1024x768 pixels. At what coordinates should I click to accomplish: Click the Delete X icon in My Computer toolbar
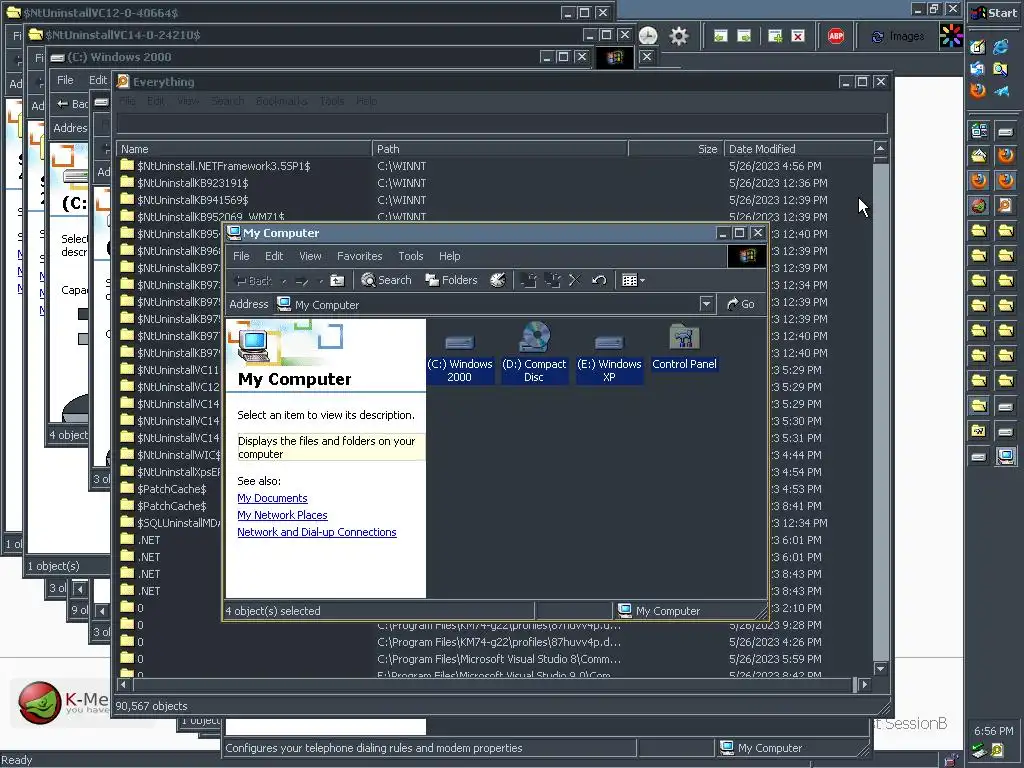[x=575, y=280]
